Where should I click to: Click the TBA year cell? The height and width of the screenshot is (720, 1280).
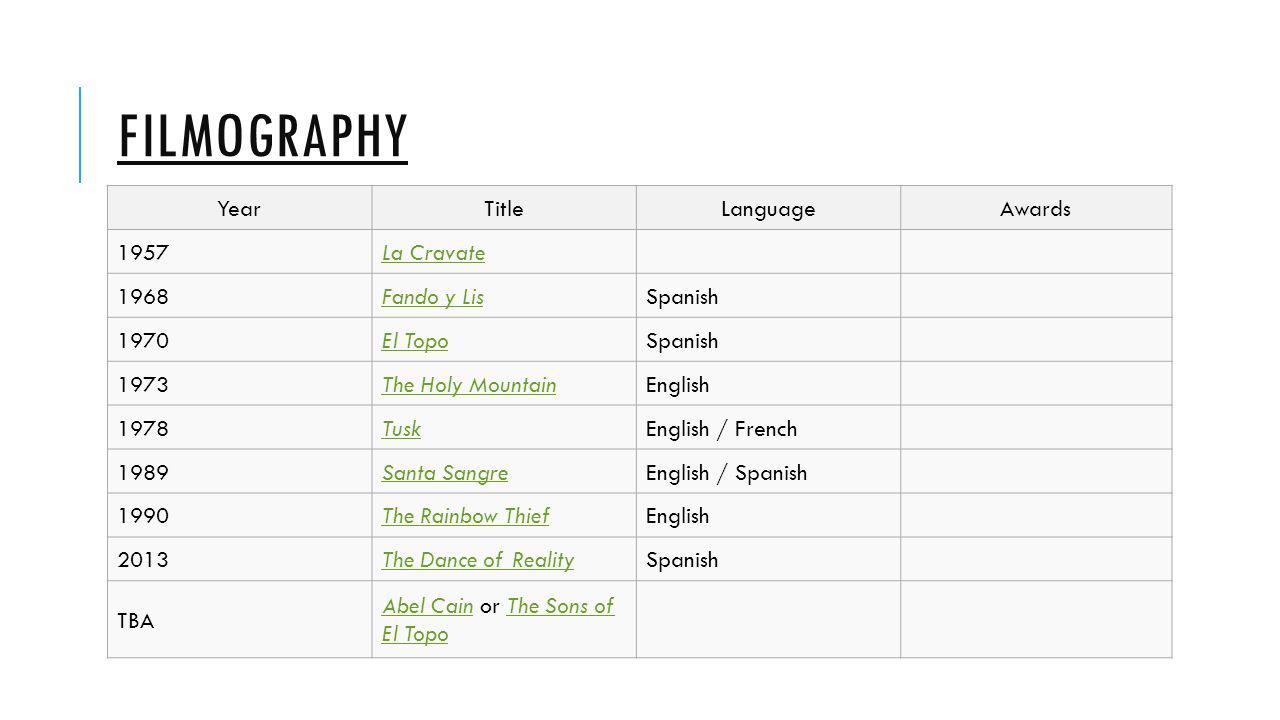point(239,620)
